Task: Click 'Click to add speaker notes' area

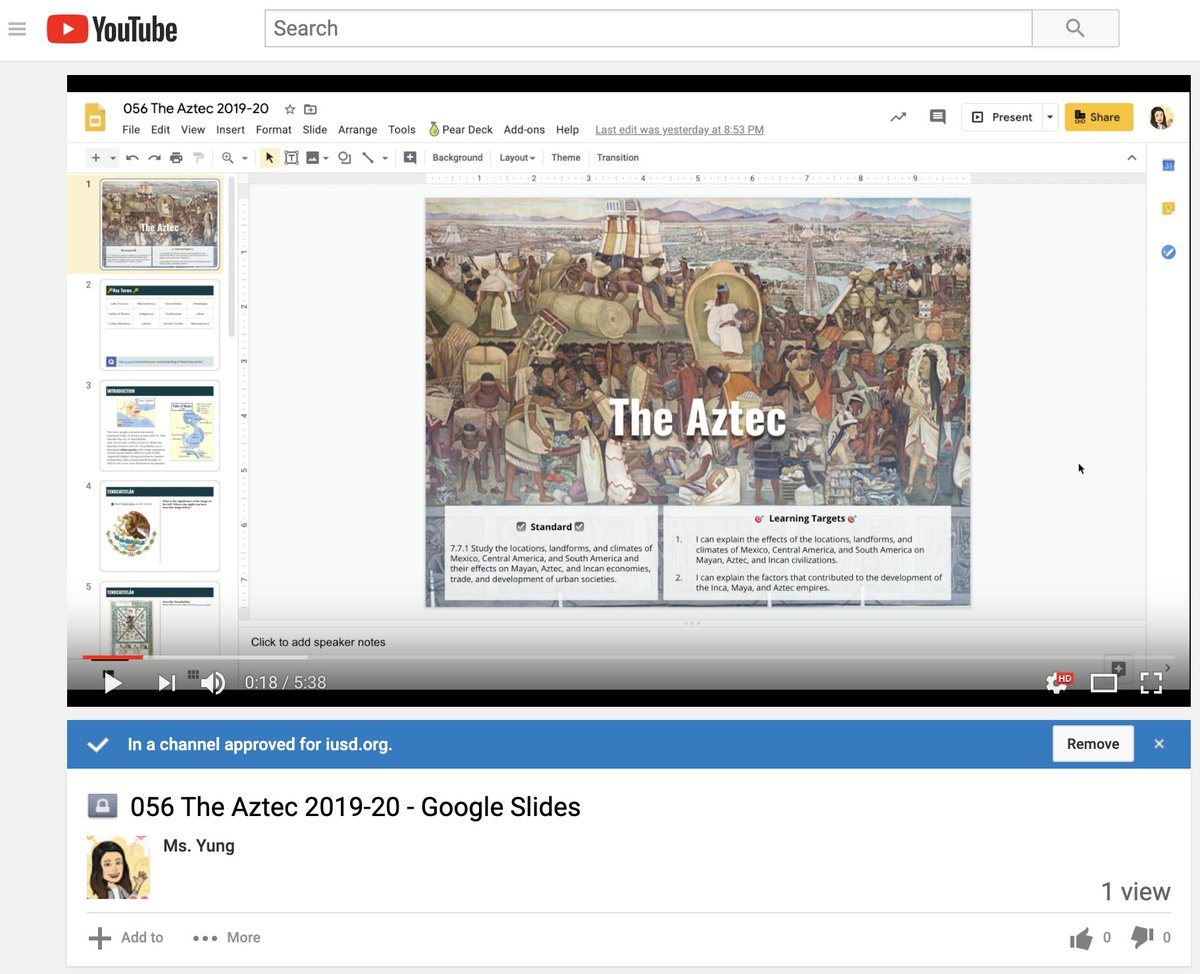Action: click(x=692, y=642)
